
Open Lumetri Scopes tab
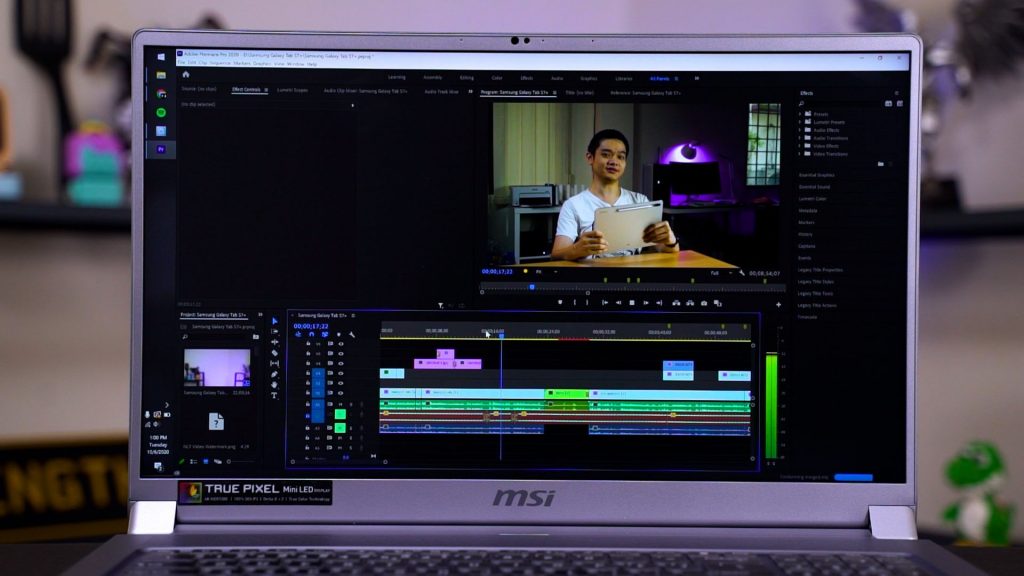click(292, 90)
